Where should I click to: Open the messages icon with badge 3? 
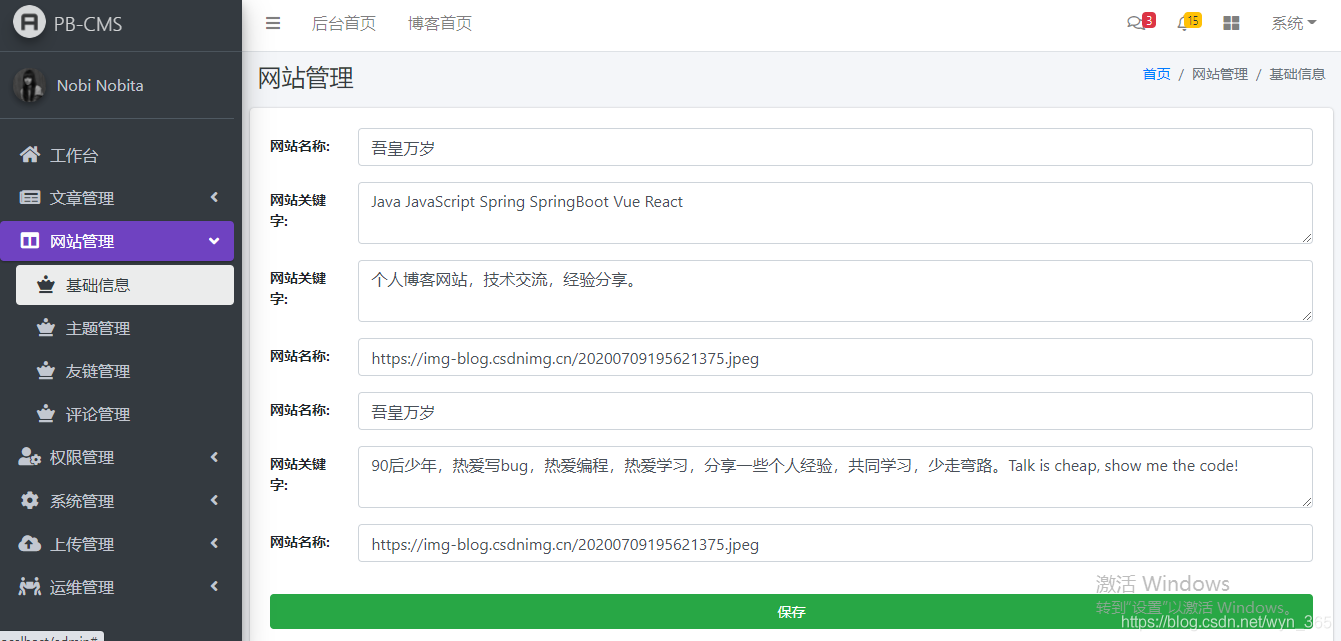(x=1137, y=23)
